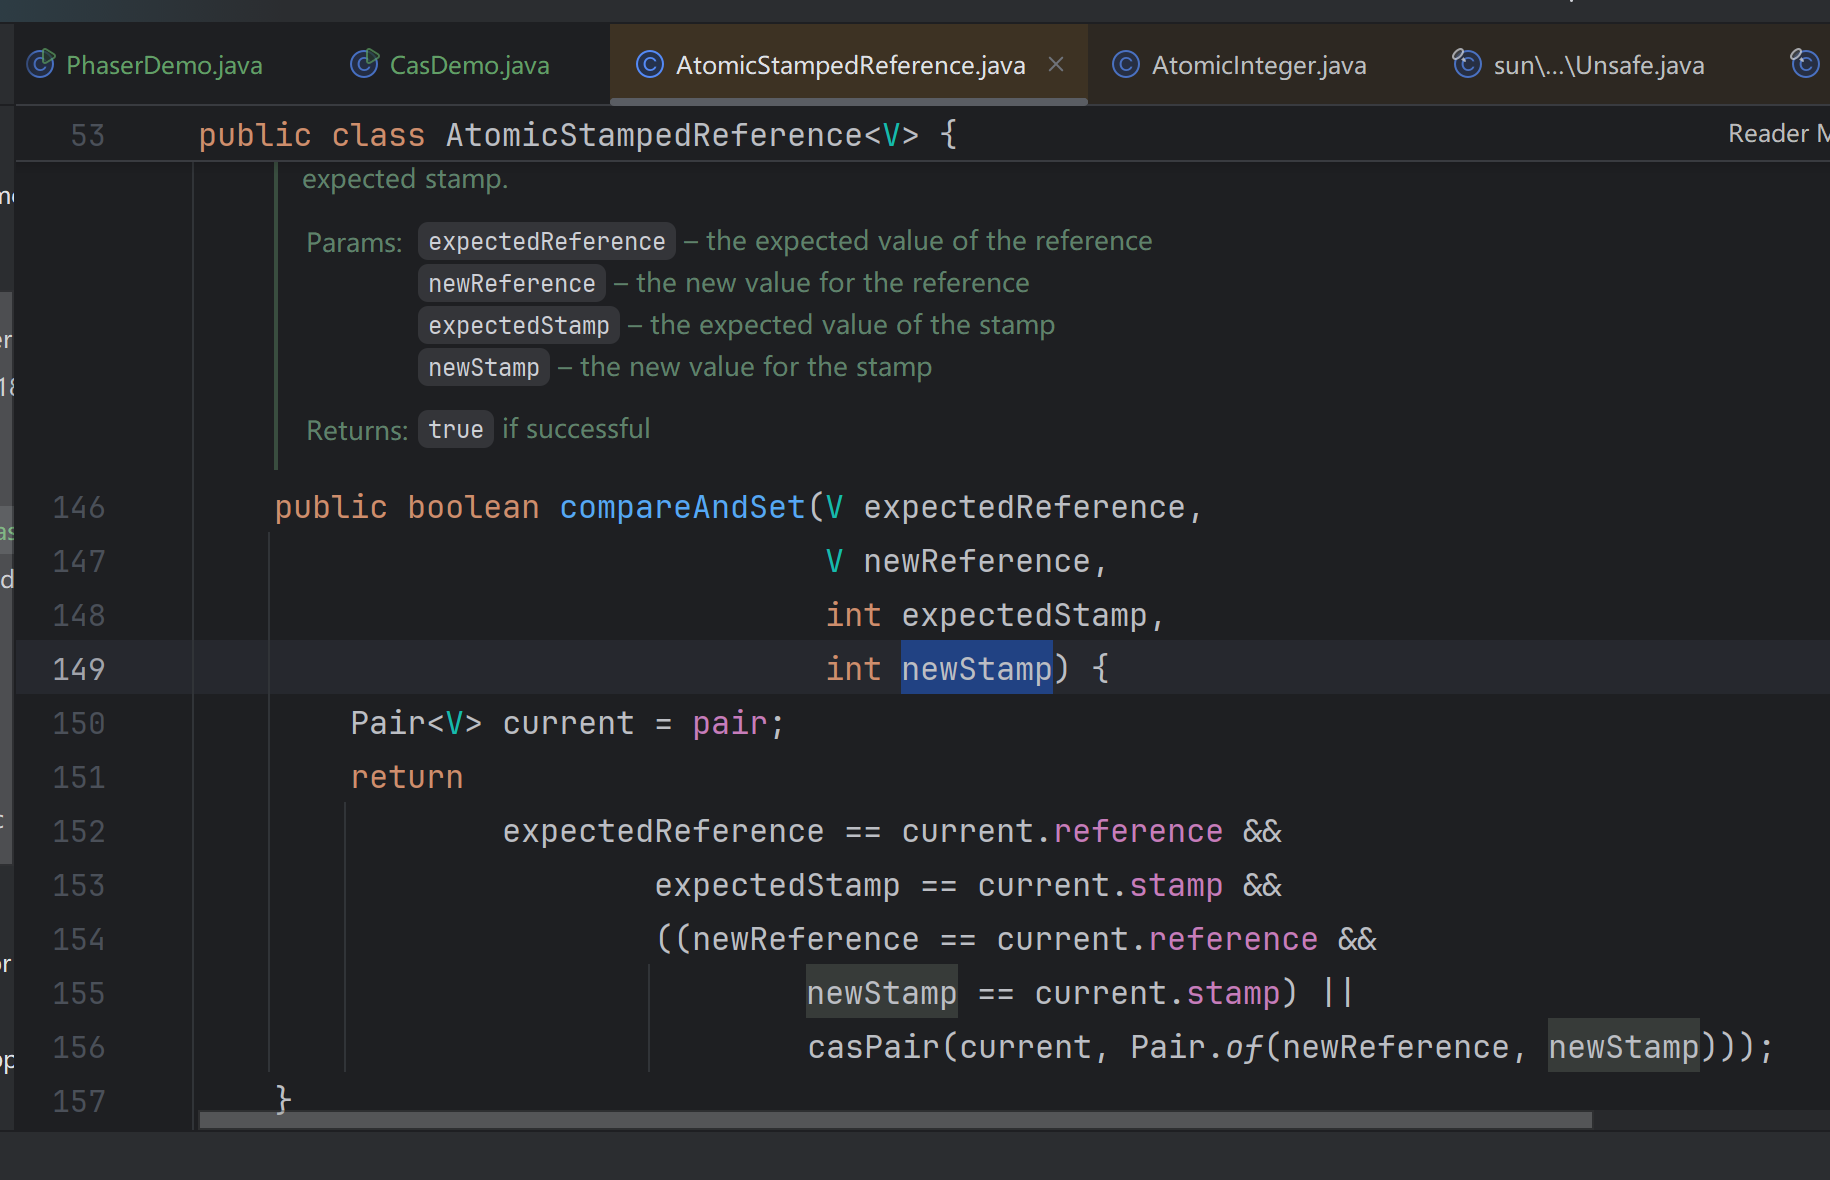Click the expectedReference param tag in docs
Image resolution: width=1830 pixels, height=1180 pixels.
pos(546,241)
